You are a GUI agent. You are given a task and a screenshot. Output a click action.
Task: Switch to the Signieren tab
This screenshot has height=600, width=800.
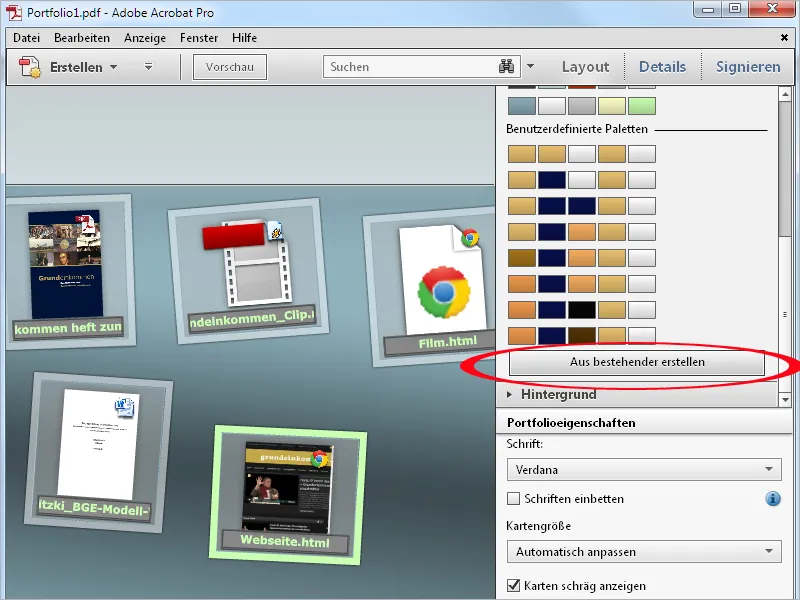tap(748, 67)
